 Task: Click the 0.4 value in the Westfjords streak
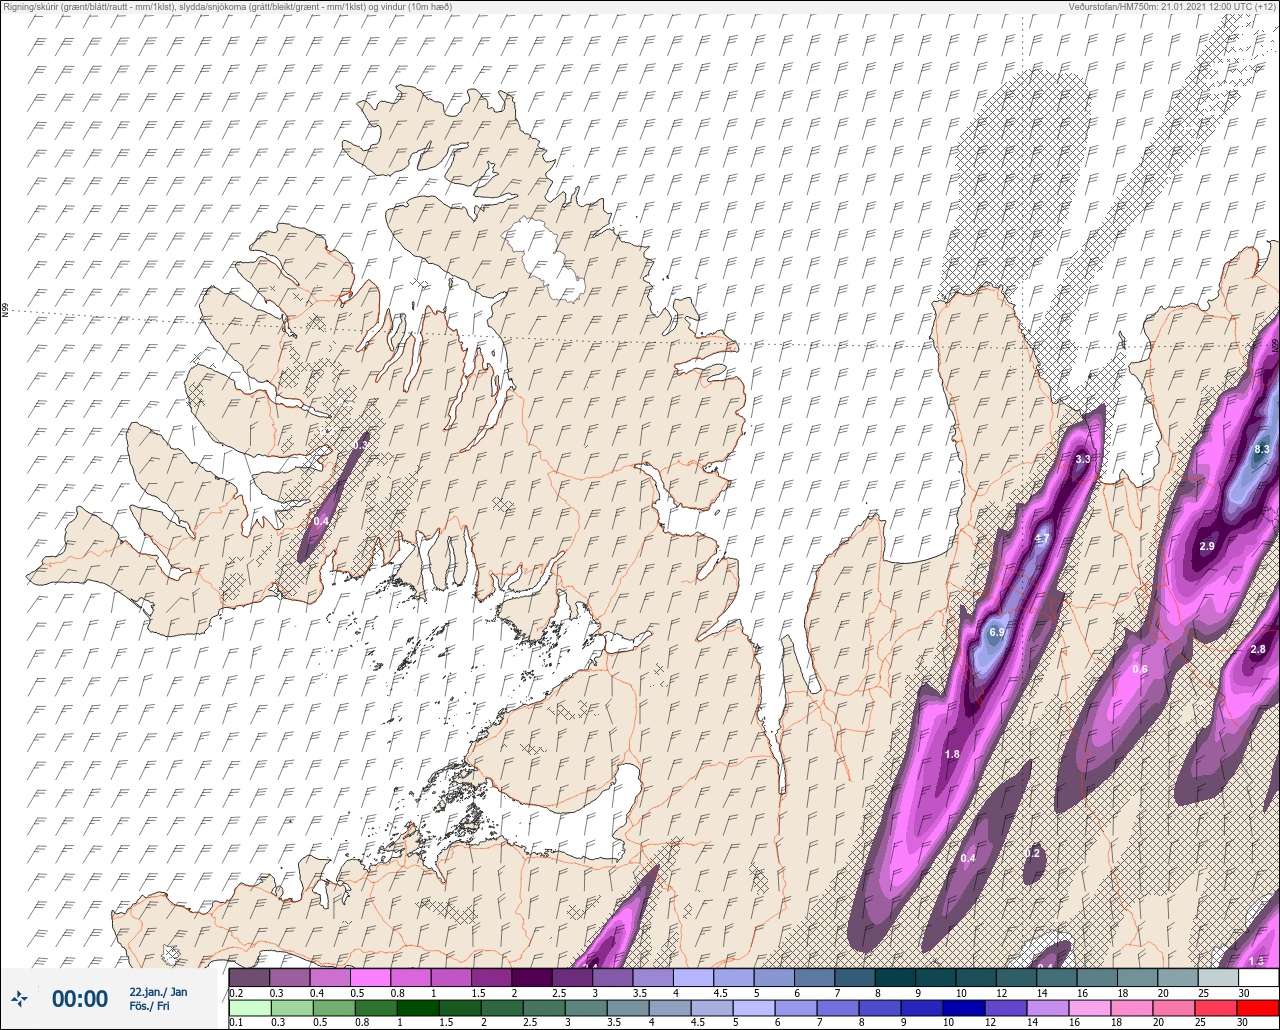pyautogui.click(x=321, y=521)
